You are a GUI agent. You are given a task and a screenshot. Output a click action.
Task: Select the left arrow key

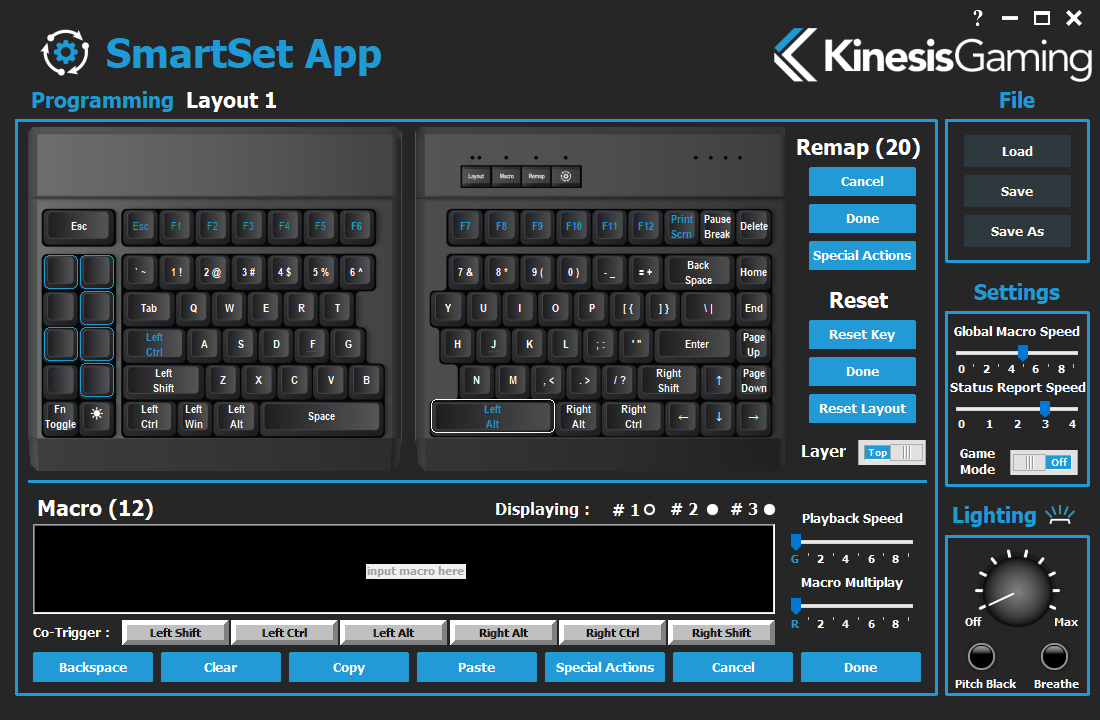click(x=683, y=417)
